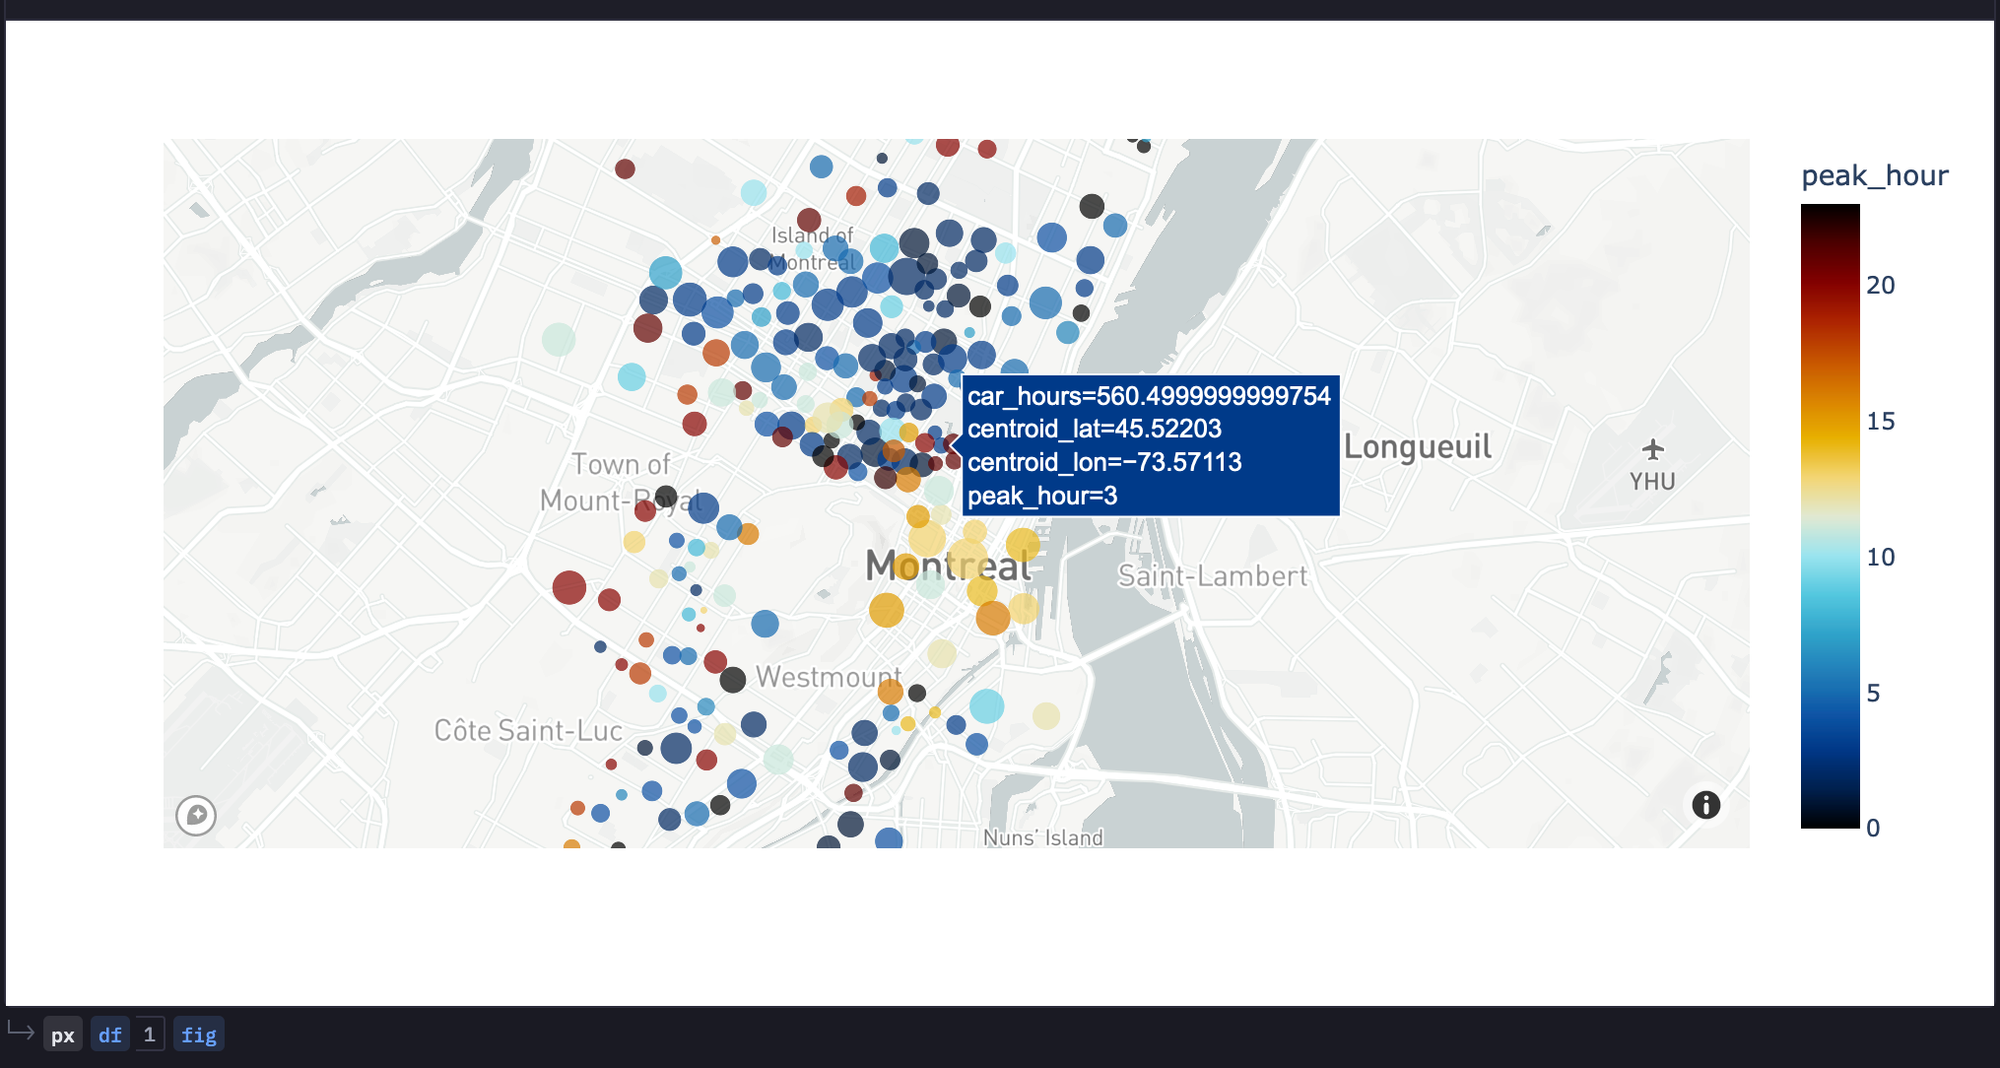Click the numbered cell badge showing 1

click(149, 1034)
